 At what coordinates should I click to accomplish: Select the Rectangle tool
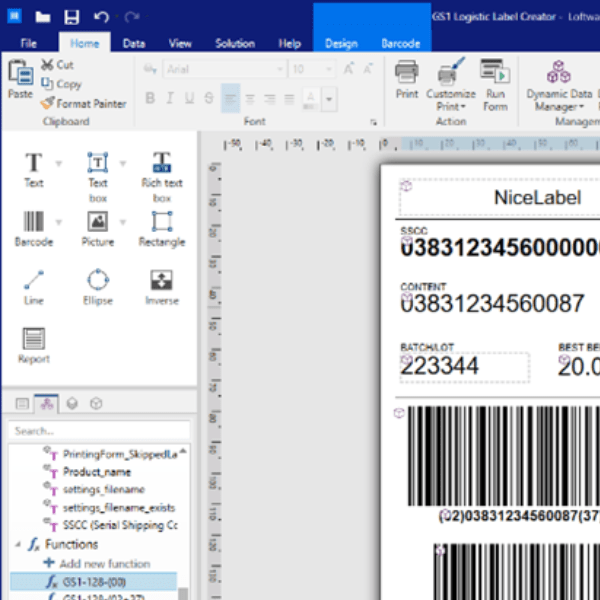pyautogui.click(x=162, y=229)
